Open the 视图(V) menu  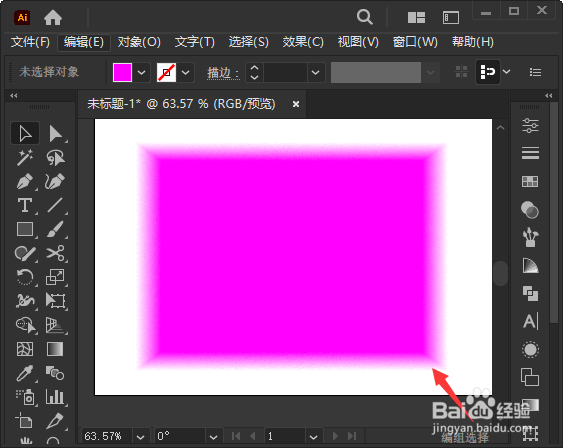tap(358, 42)
